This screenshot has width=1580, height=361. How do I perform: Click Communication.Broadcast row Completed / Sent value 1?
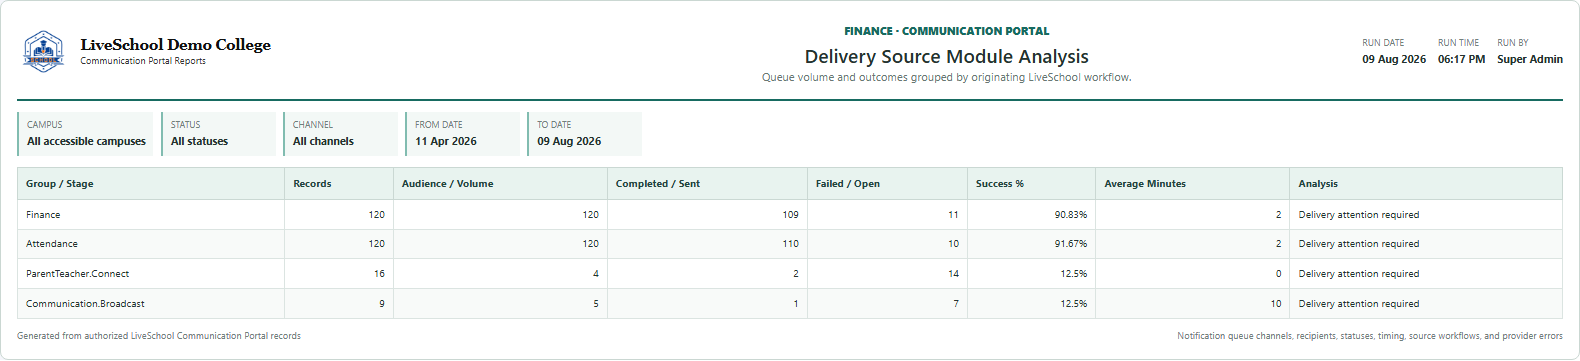point(796,304)
